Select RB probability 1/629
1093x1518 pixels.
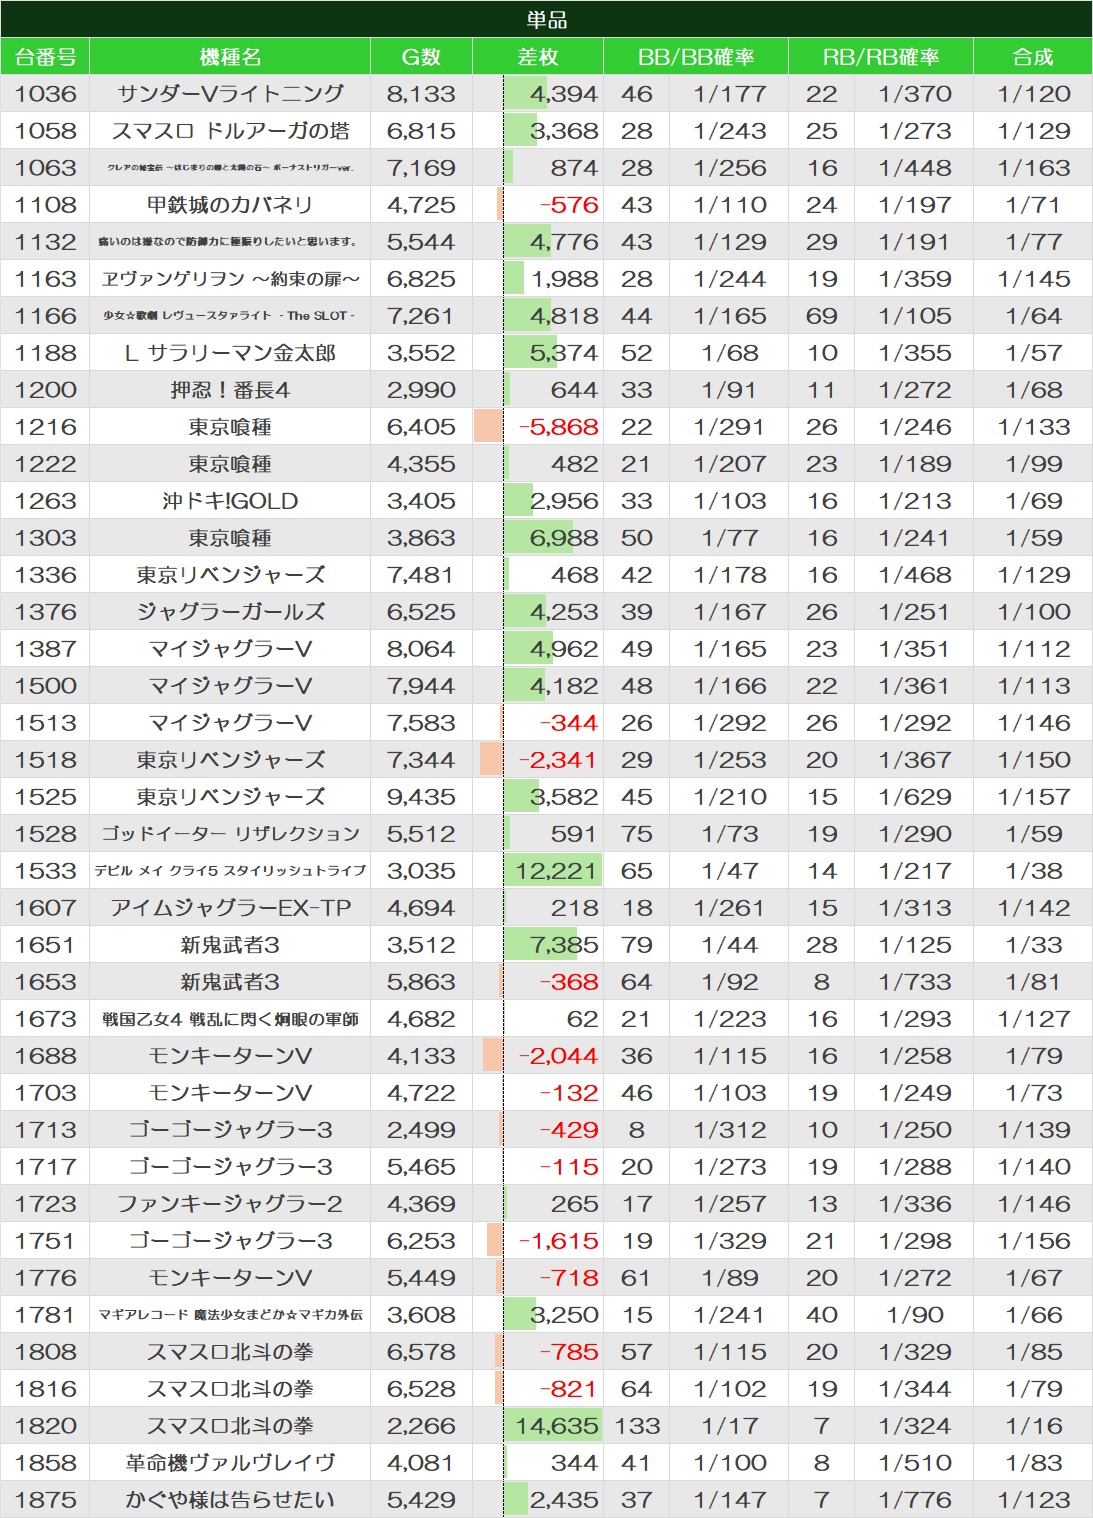click(915, 797)
